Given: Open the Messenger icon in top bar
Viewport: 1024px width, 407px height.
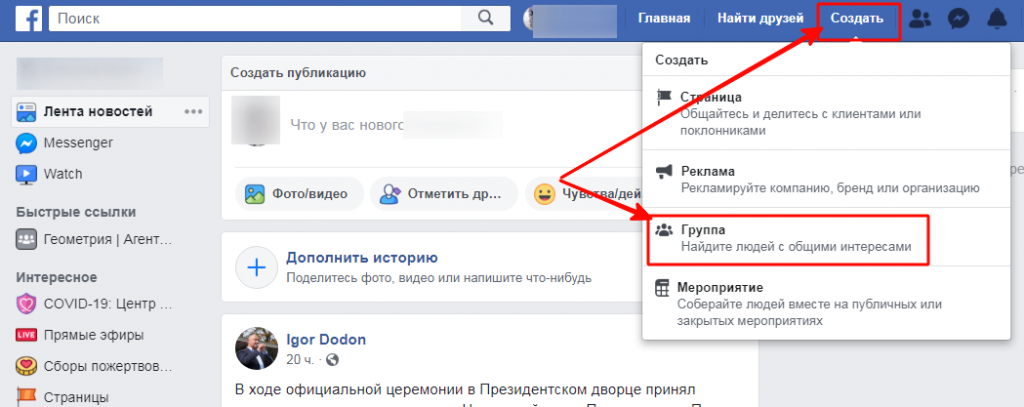Looking at the screenshot, I should click(958, 19).
